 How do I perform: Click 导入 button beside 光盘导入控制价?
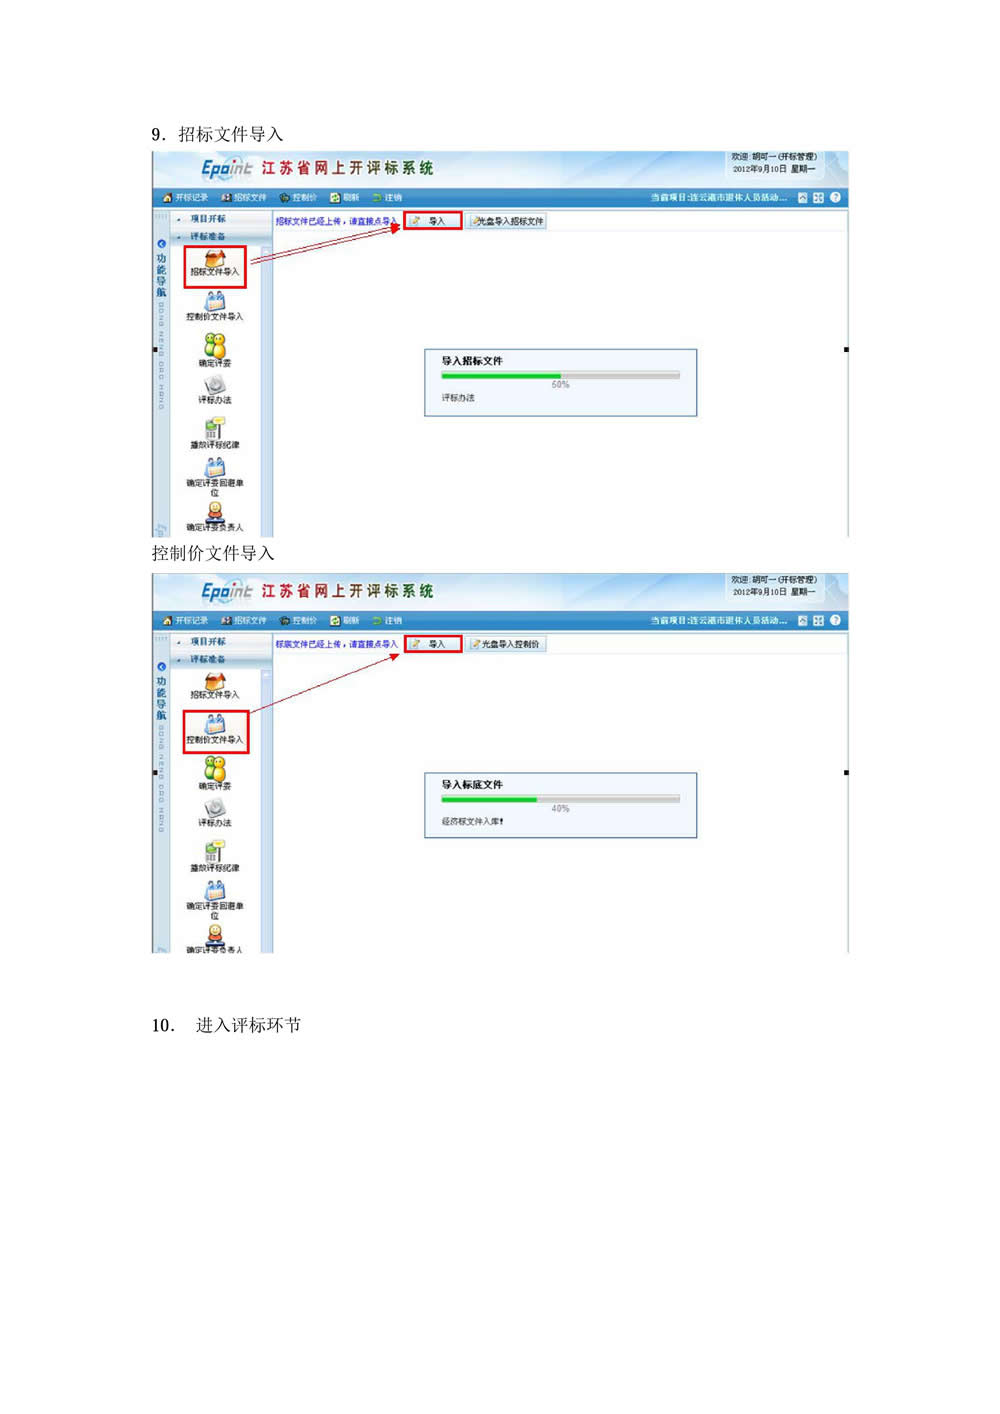(433, 644)
